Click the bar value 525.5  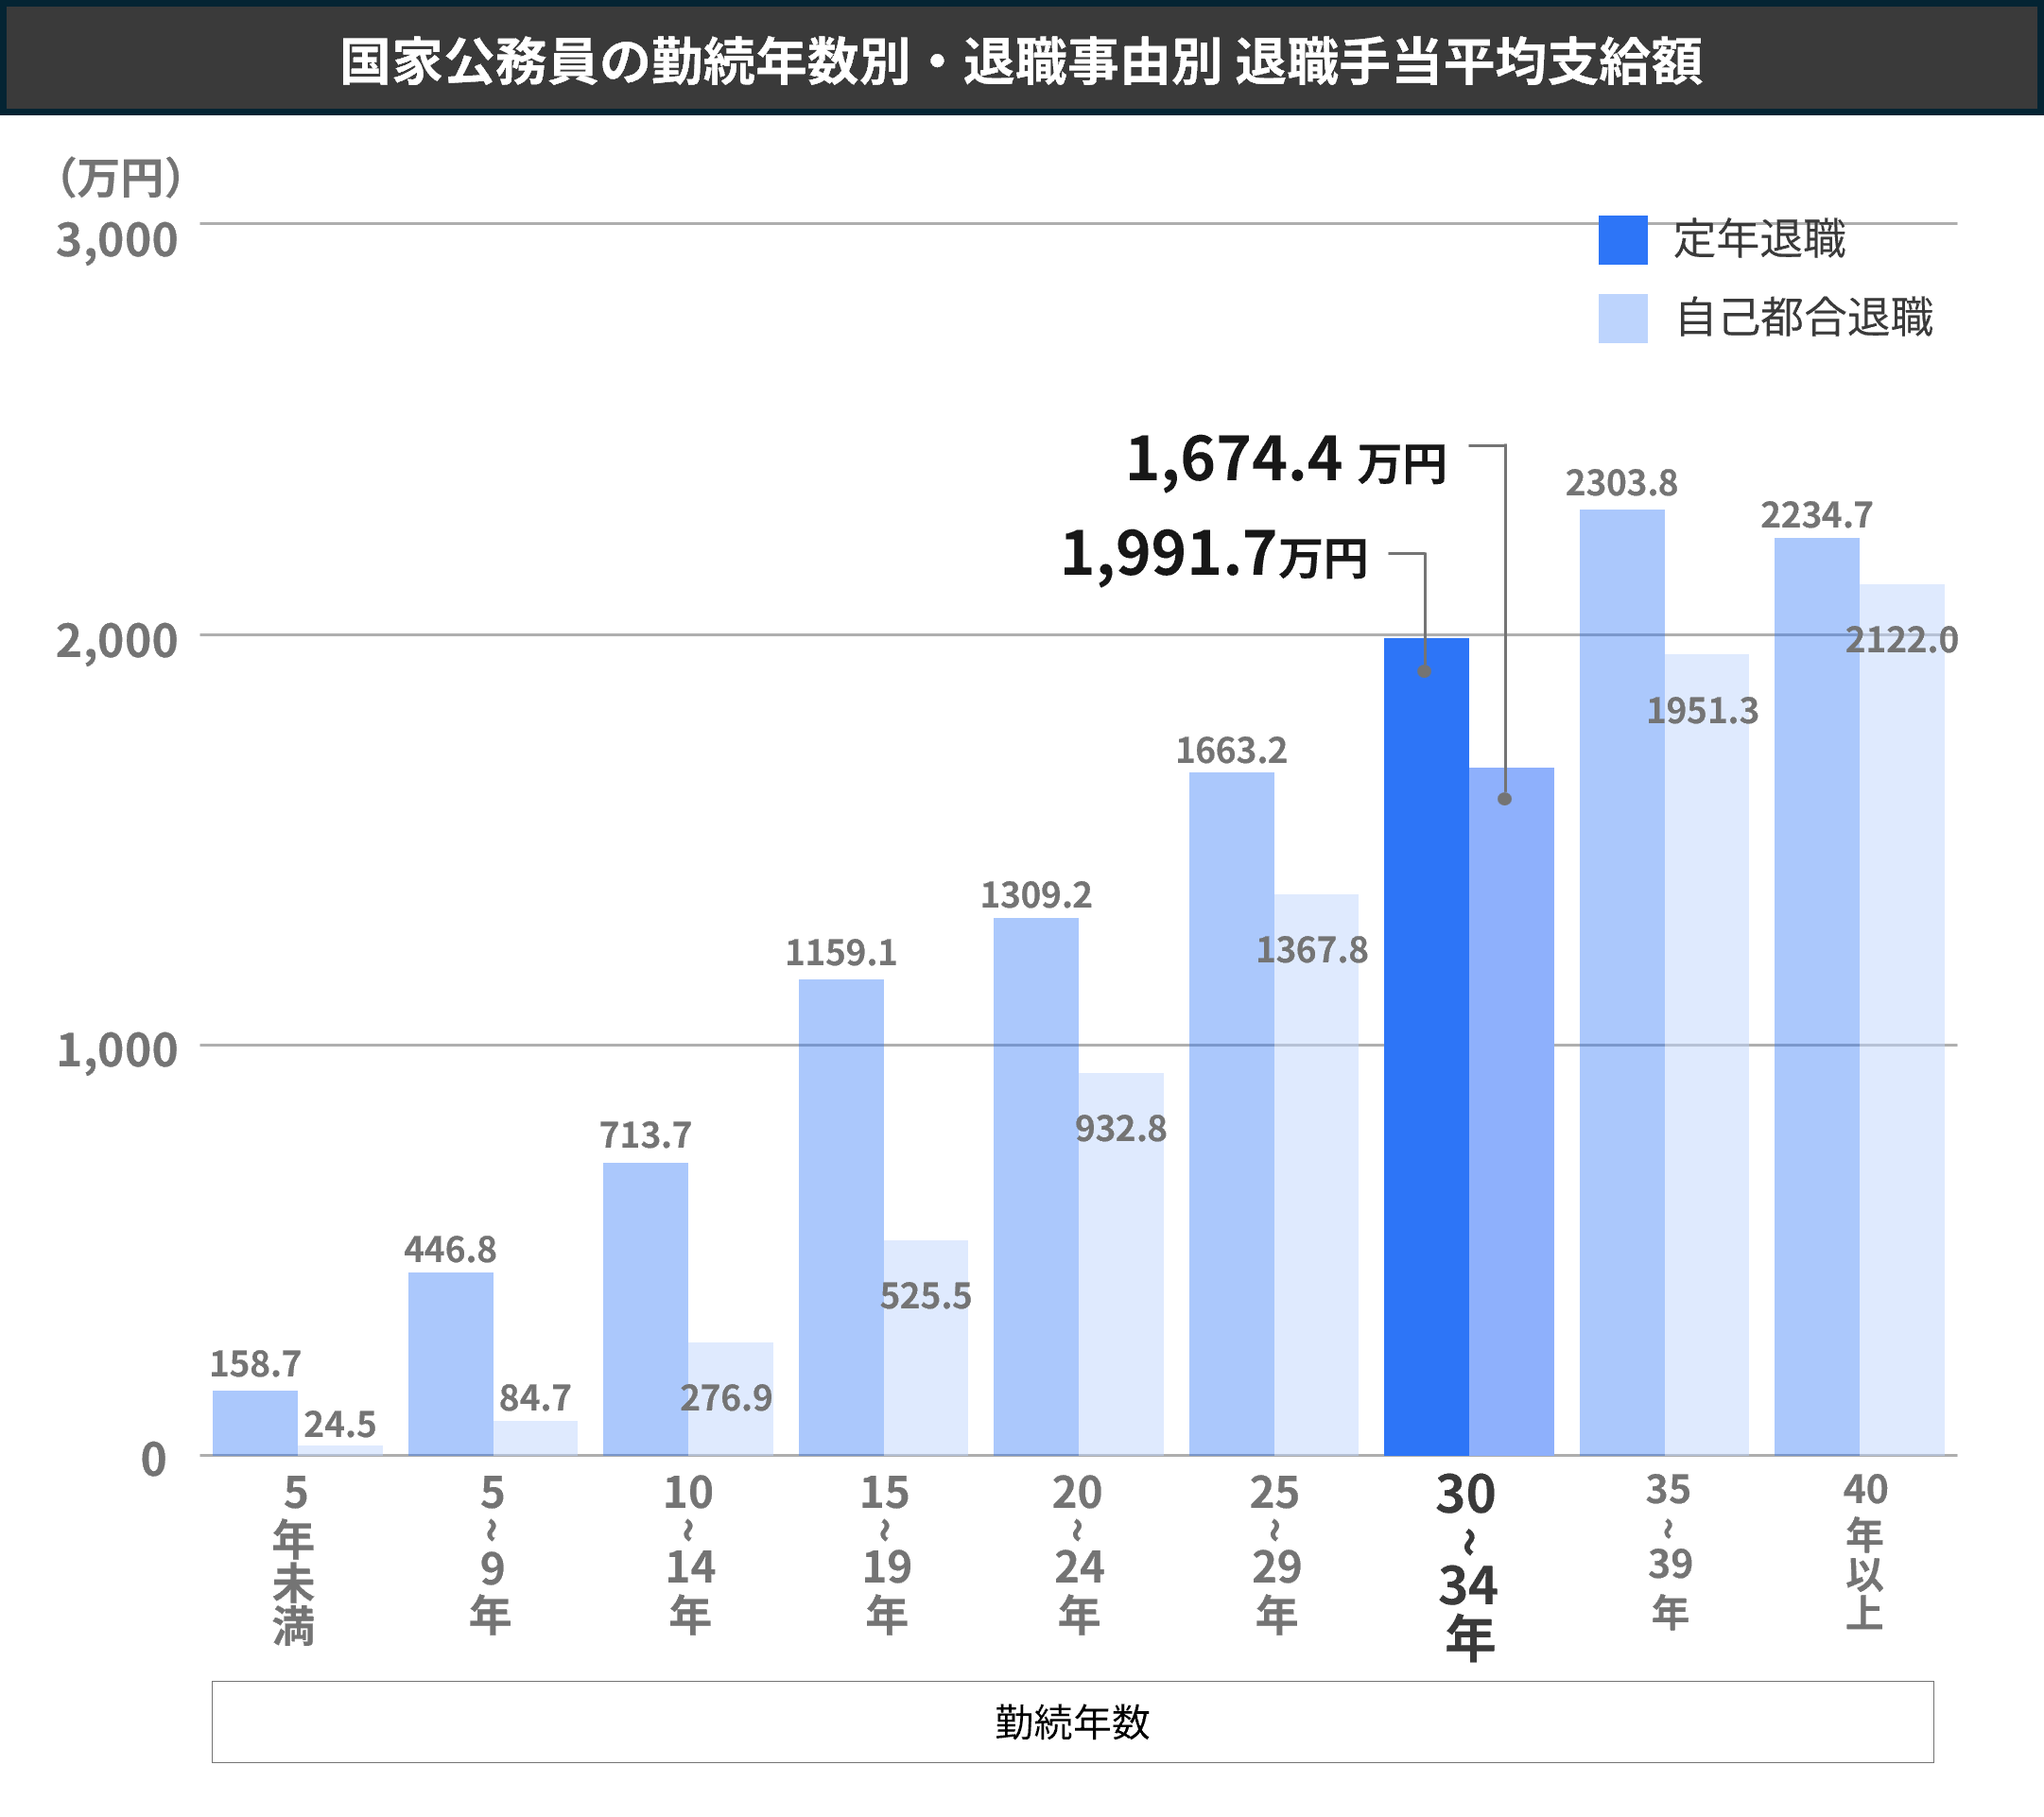pyautogui.click(x=925, y=1296)
